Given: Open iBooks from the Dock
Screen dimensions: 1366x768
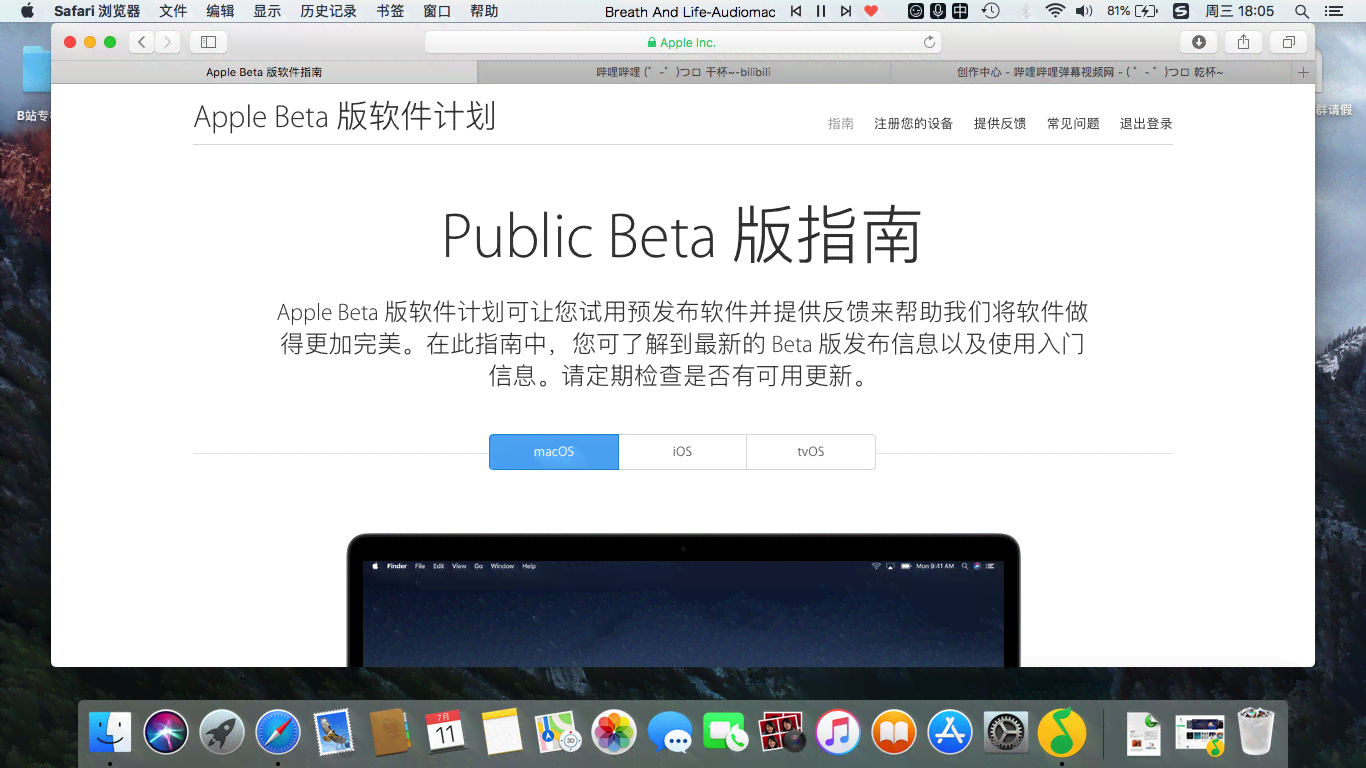Looking at the screenshot, I should 894,733.
